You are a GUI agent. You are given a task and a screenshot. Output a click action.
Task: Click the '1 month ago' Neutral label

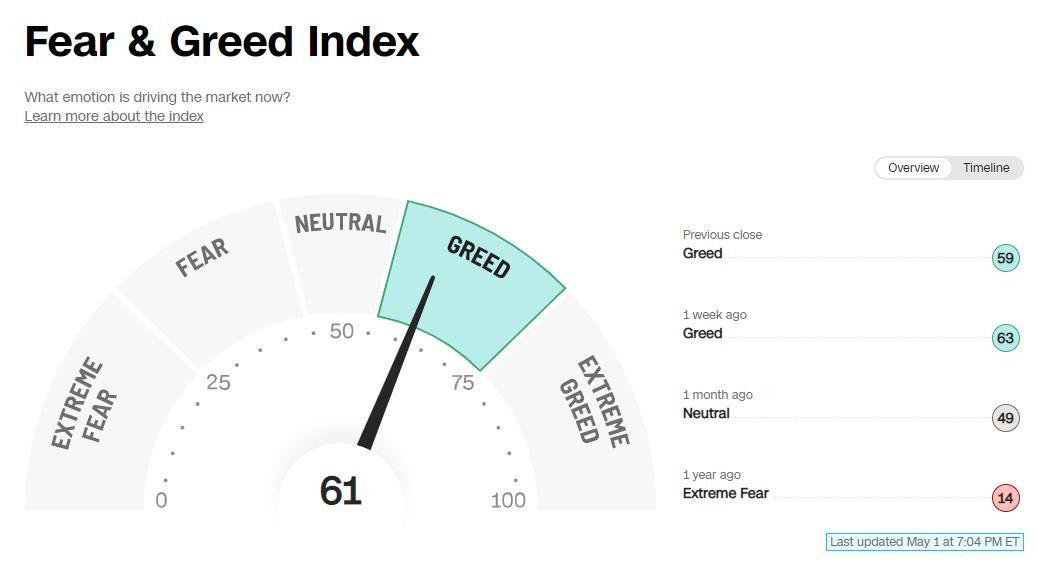tap(706, 414)
